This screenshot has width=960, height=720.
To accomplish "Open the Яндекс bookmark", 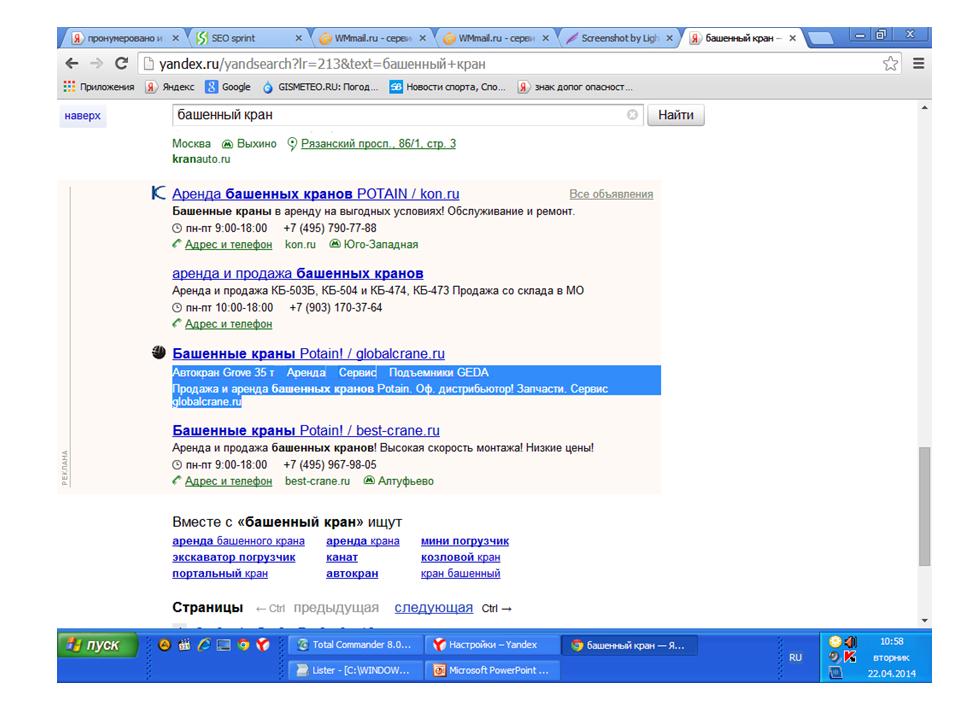I will [170, 87].
